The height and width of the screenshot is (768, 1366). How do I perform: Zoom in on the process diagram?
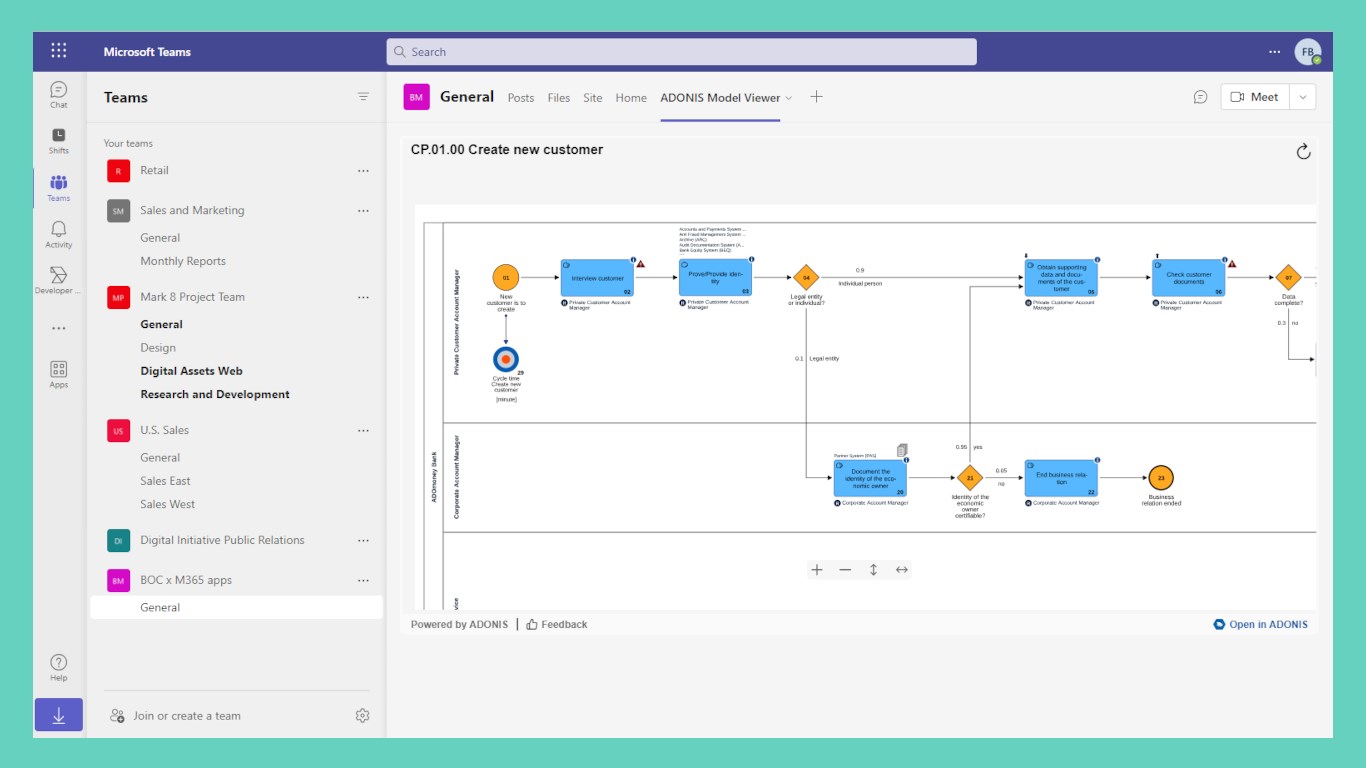[x=817, y=570]
